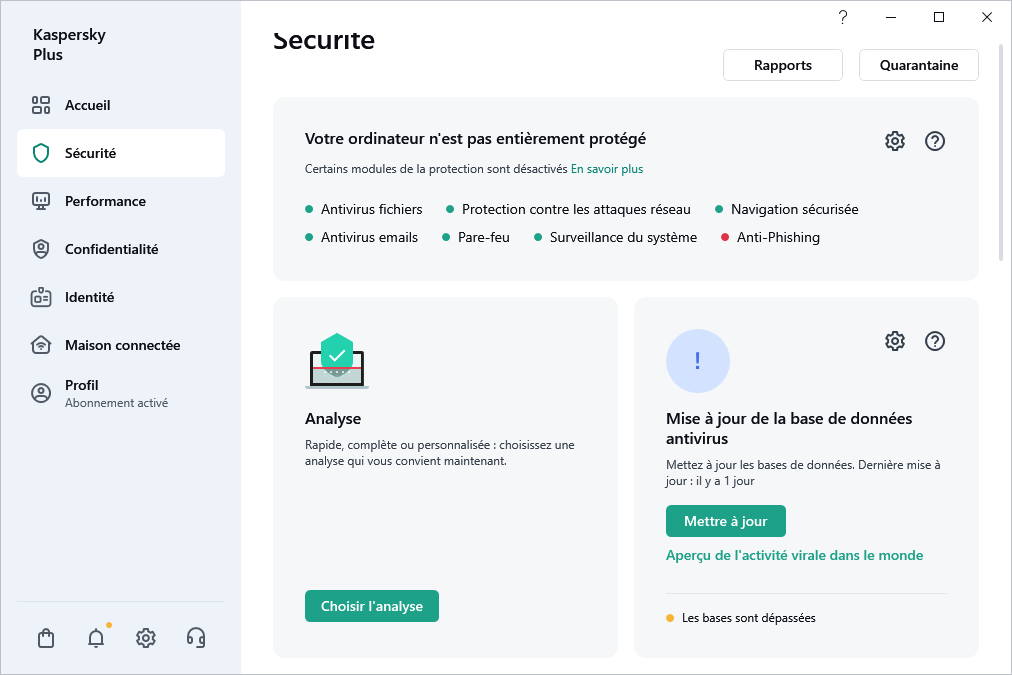Click the Mettre à jour button

[x=725, y=521]
